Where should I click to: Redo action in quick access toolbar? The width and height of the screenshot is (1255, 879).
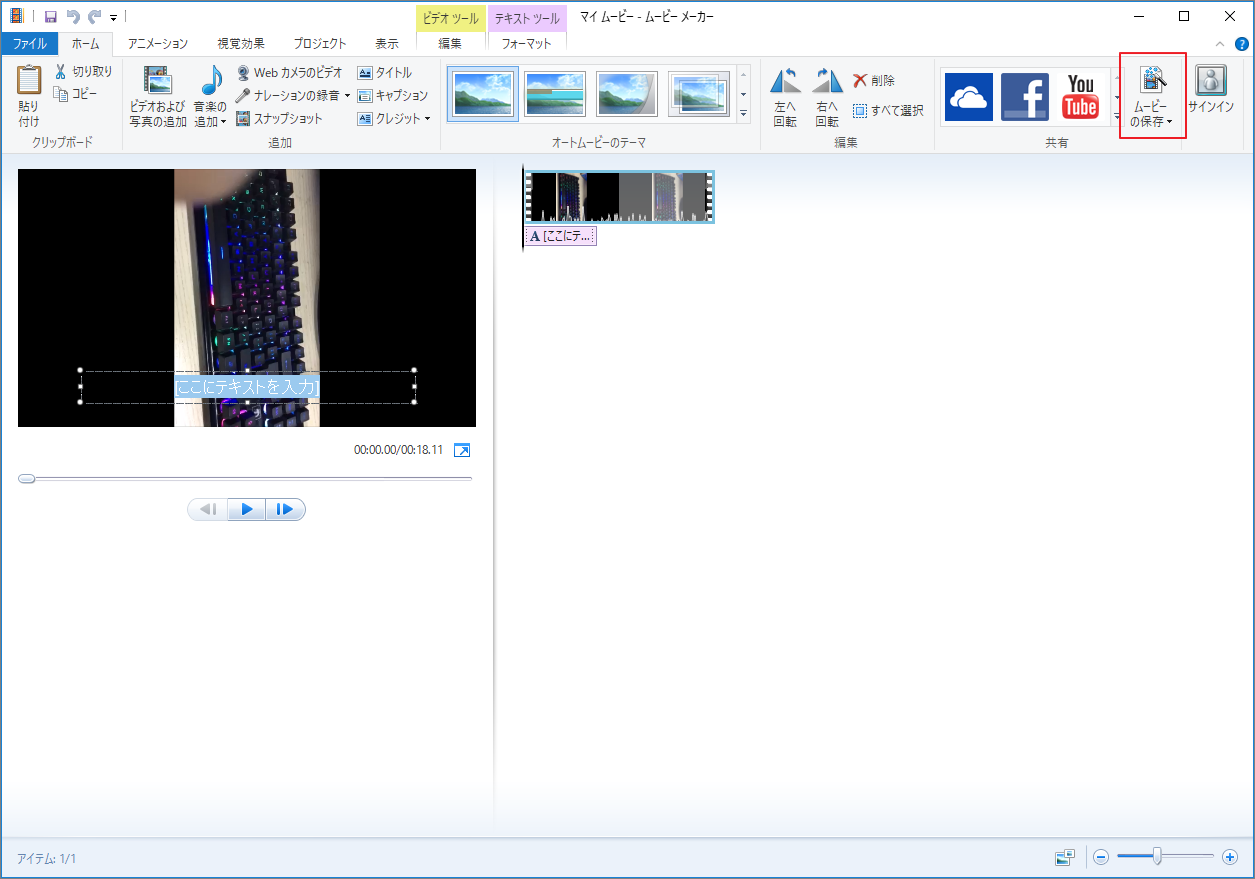(95, 17)
